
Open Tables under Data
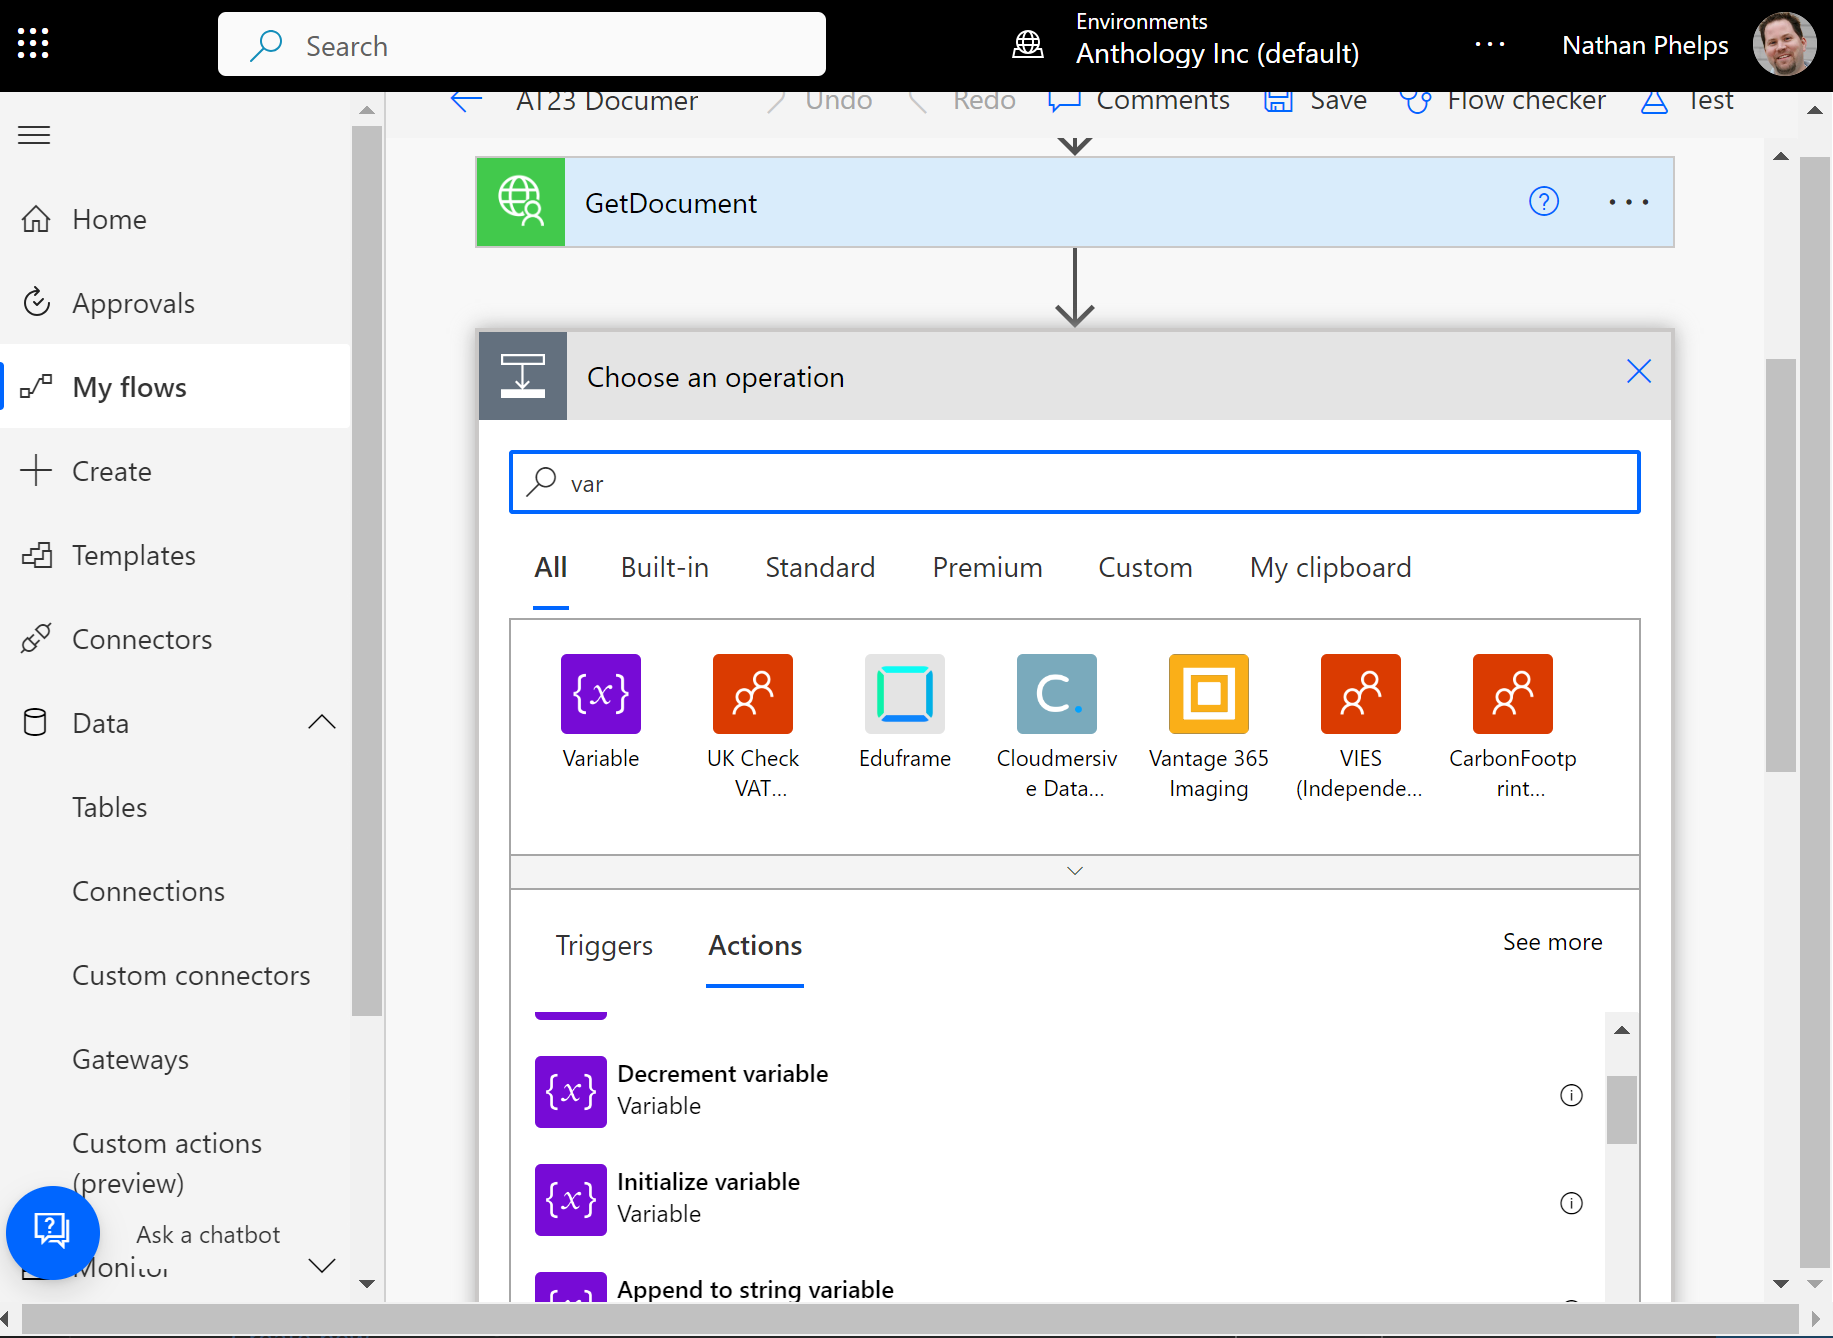click(110, 807)
